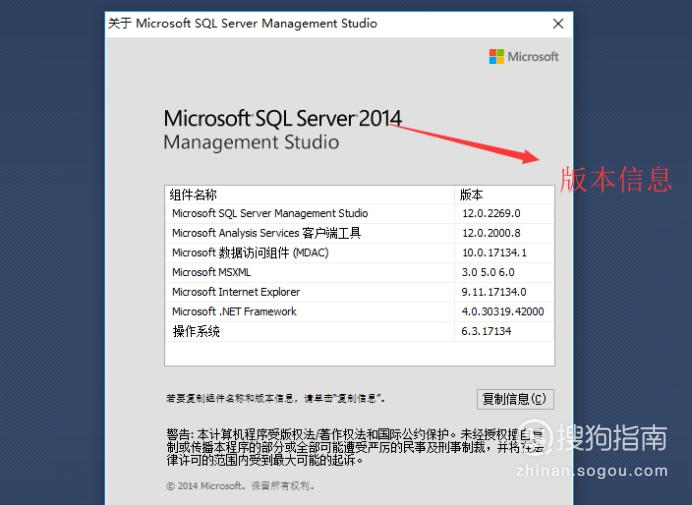Click the 复制信息(C) button

tap(515, 399)
